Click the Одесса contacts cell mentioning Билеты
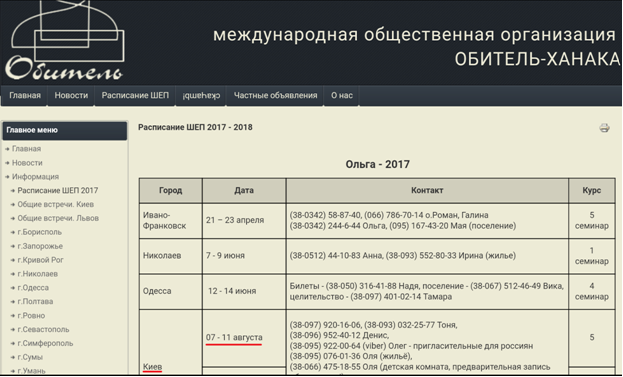The height and width of the screenshot is (377, 623). point(427,291)
